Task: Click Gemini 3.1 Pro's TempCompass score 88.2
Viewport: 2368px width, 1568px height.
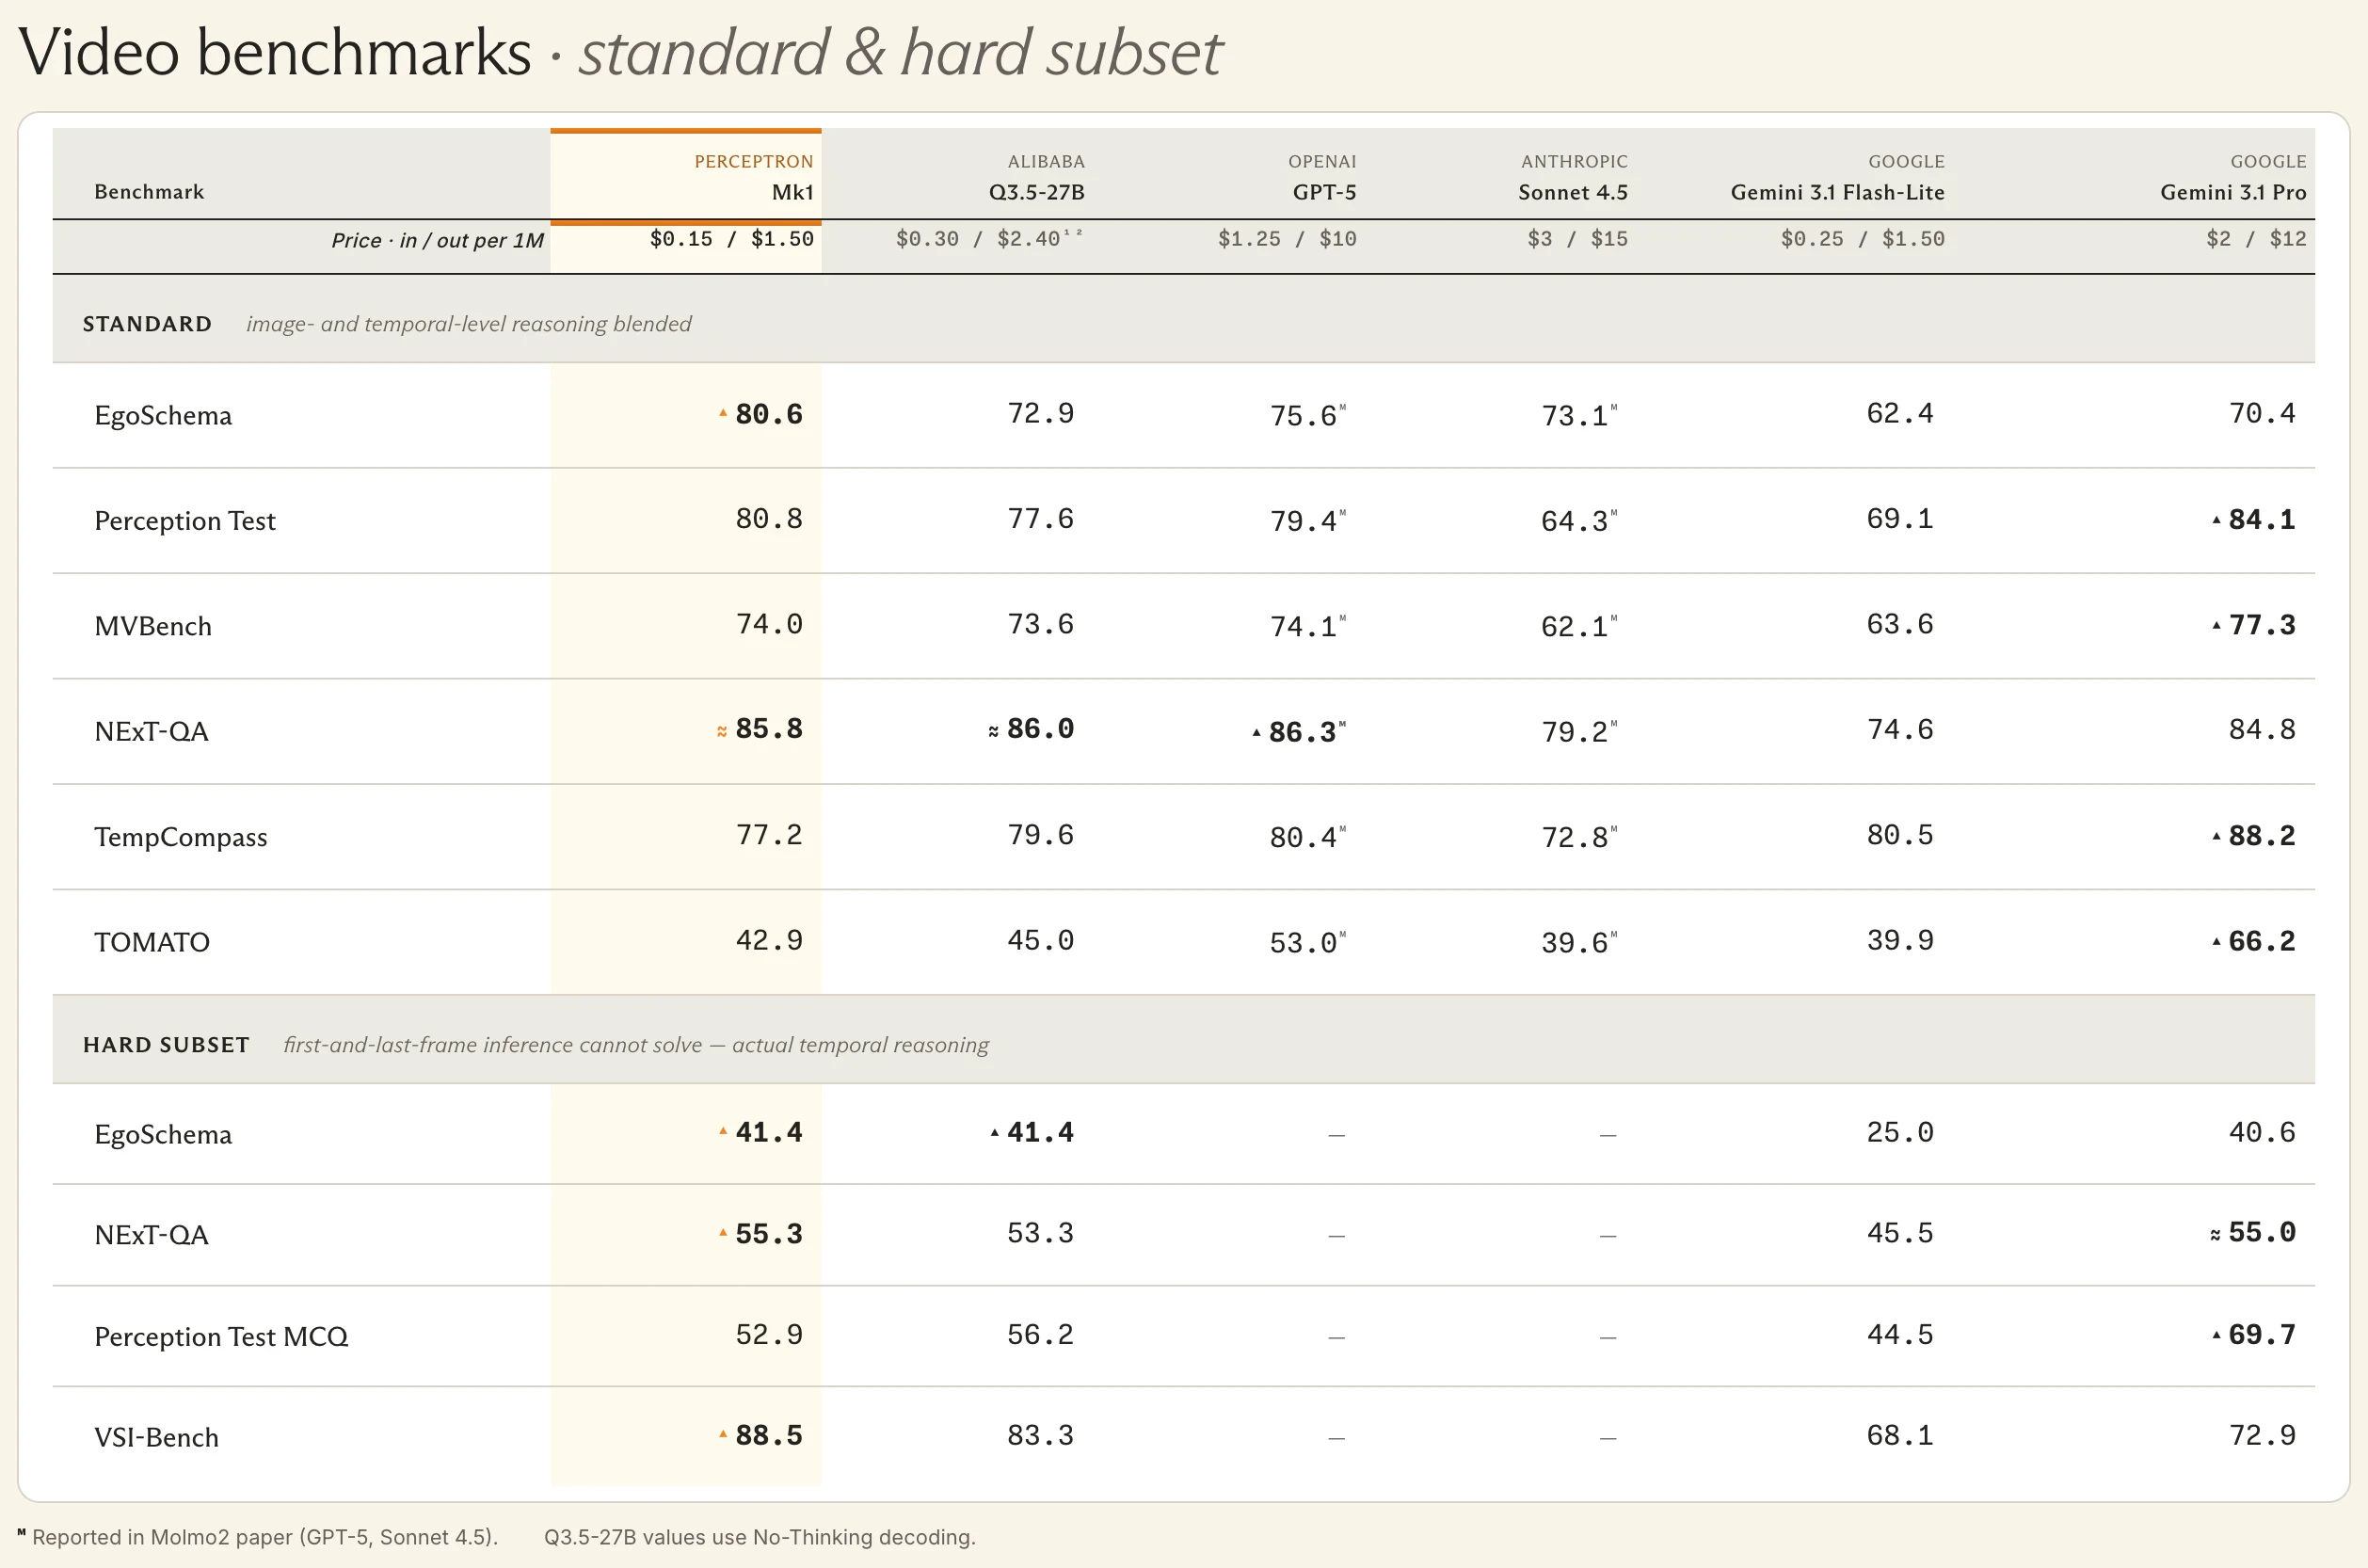Action: click(x=2262, y=836)
